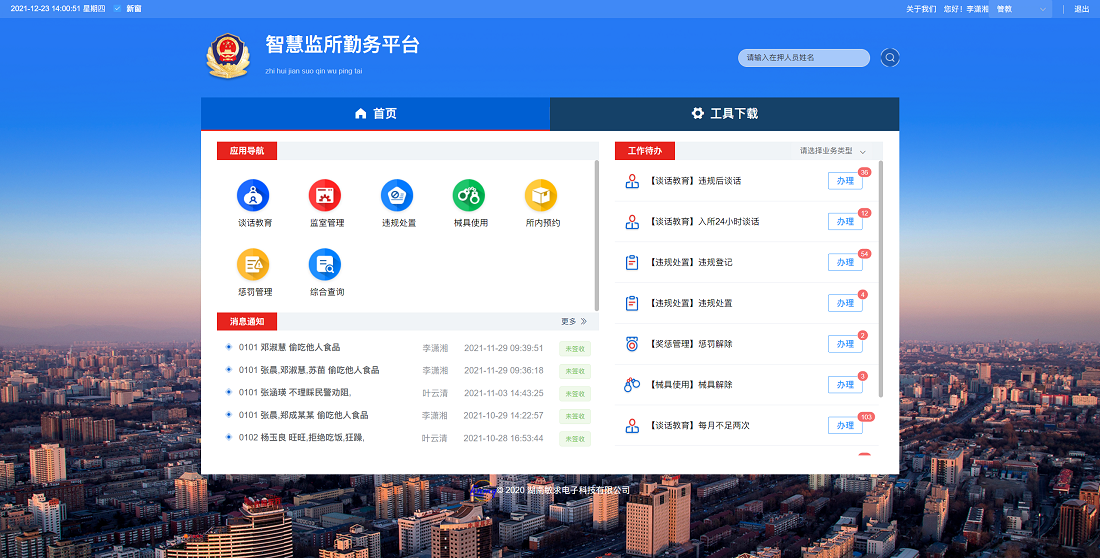The width and height of the screenshot is (1100, 558).
Task: Open the 械具使用 handcuffs icon
Action: tap(469, 196)
